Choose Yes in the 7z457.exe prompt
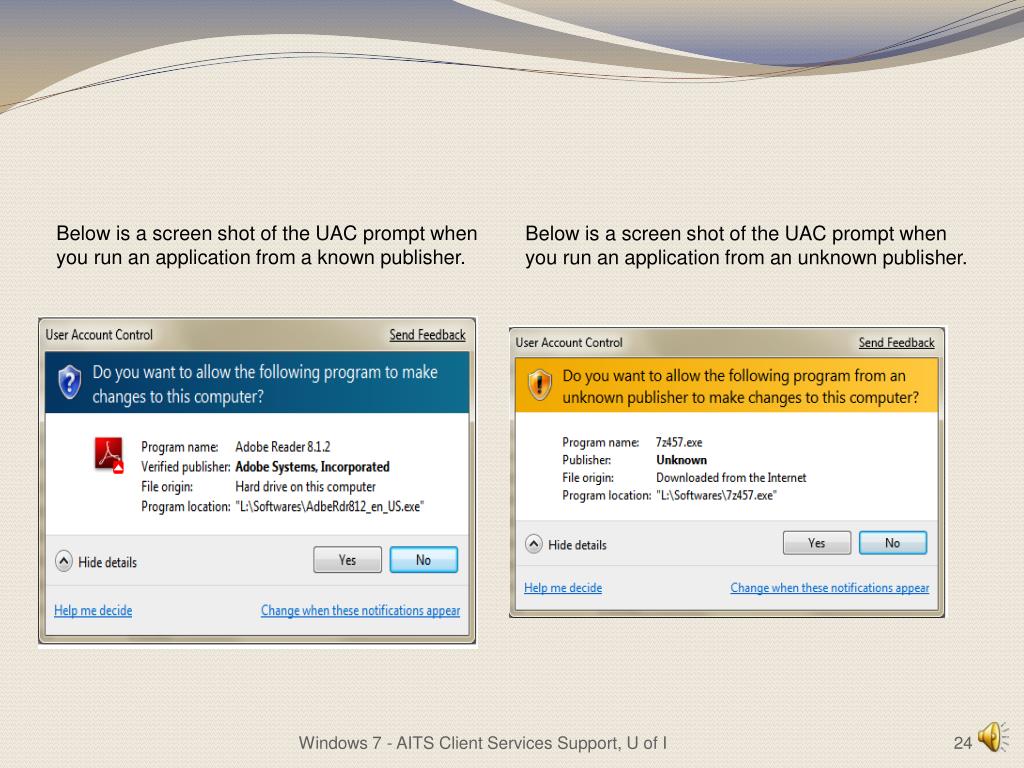The image size is (1024, 768). tap(816, 543)
